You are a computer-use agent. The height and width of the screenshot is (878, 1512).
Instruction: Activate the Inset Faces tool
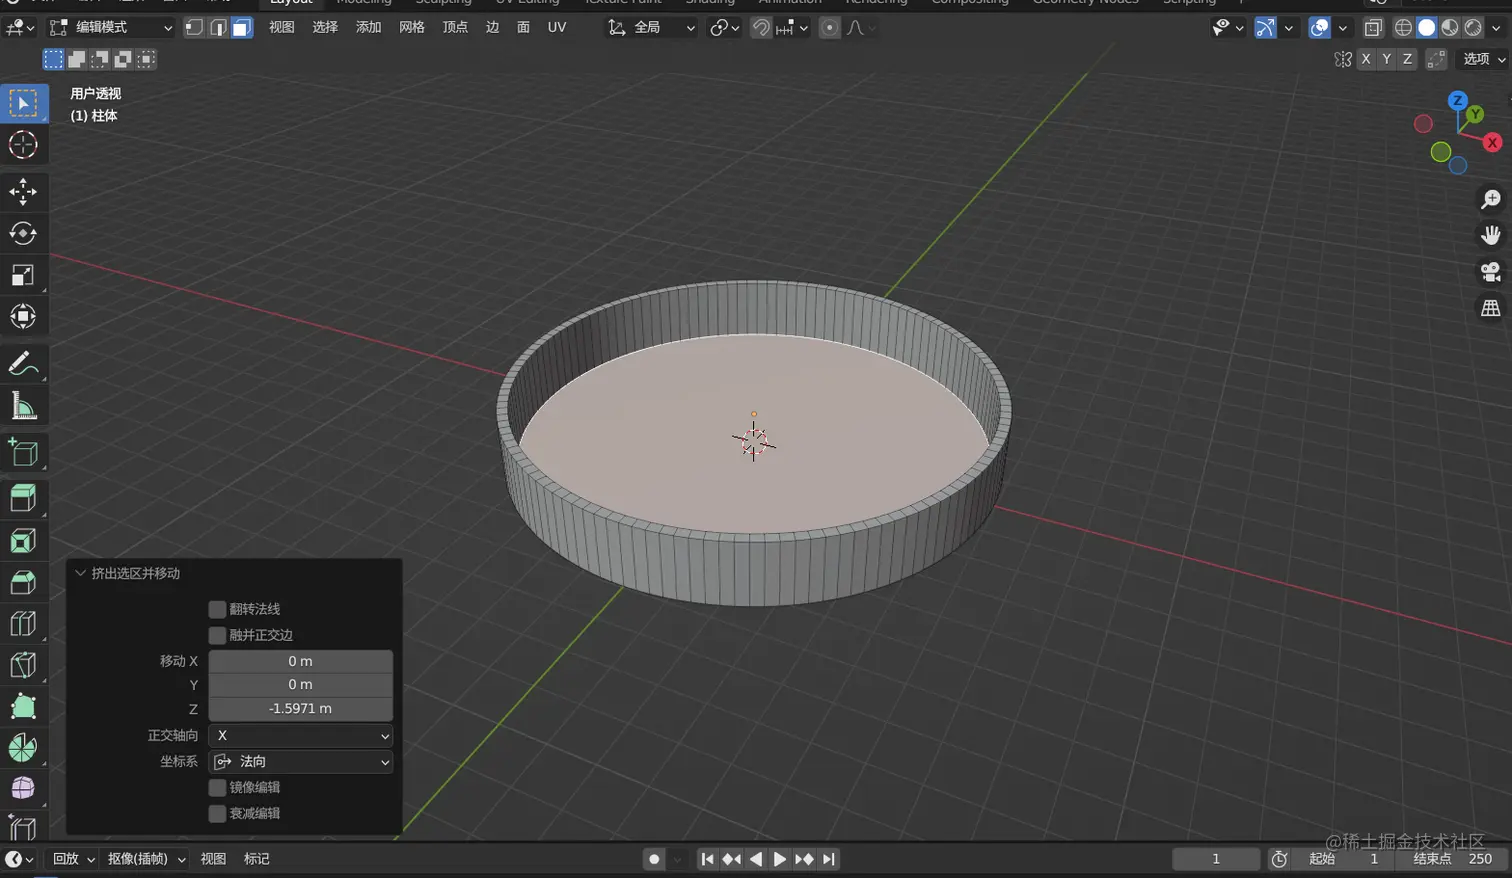(23, 540)
